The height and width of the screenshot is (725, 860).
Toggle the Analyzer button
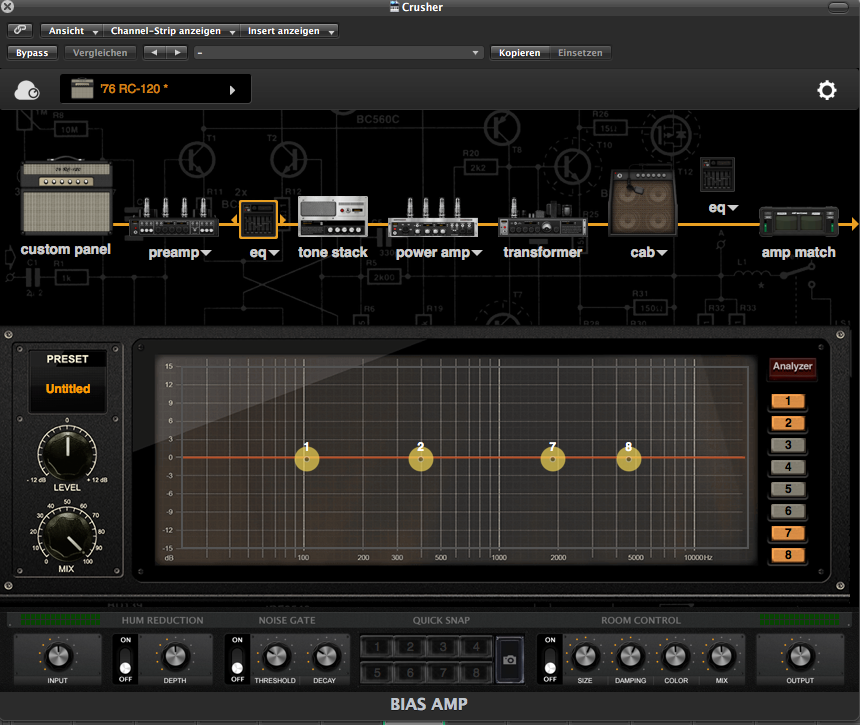tap(793, 366)
